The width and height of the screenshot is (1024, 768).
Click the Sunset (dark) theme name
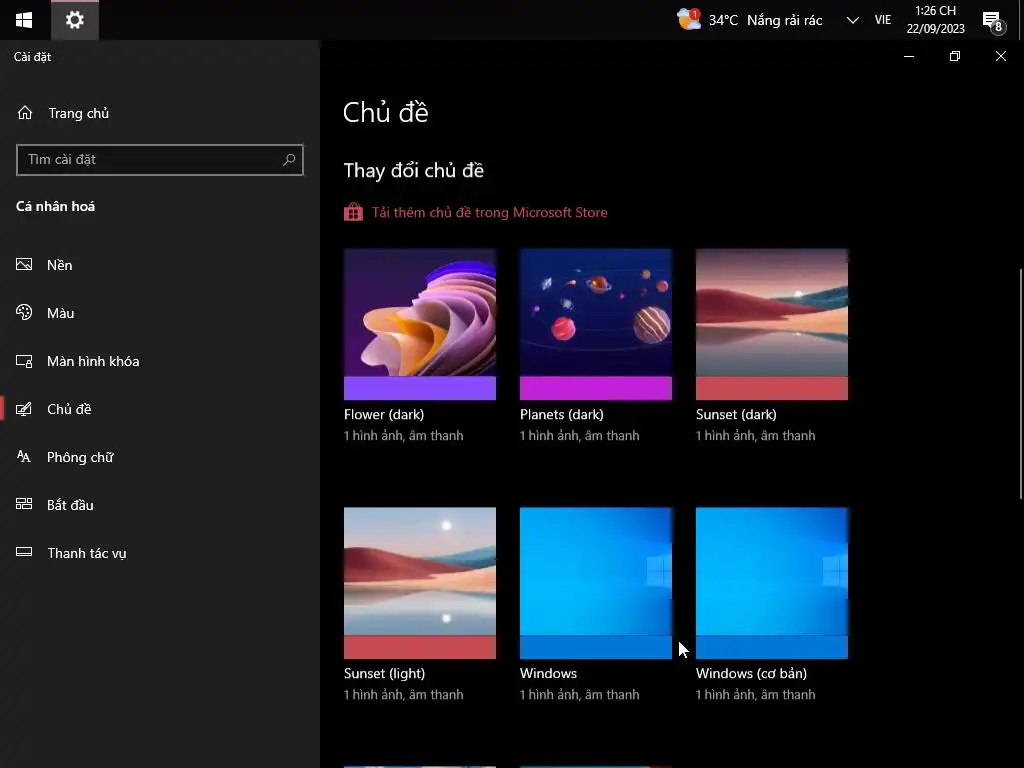tap(736, 415)
